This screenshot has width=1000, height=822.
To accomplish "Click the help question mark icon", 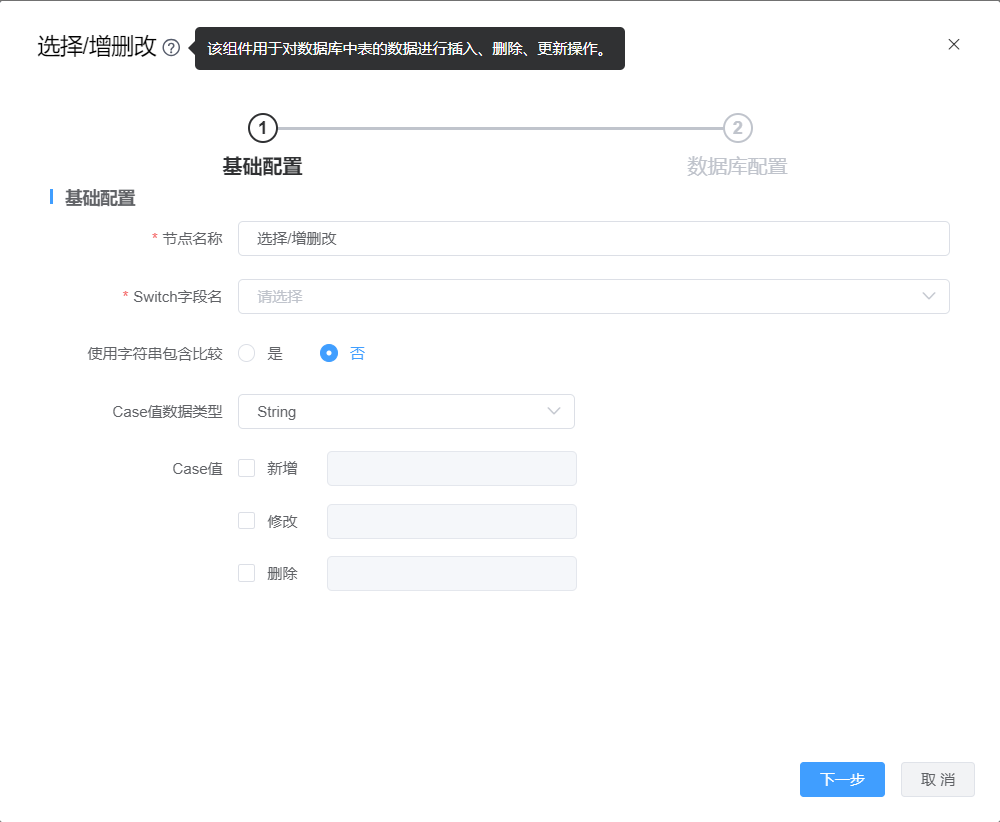I will (171, 48).
